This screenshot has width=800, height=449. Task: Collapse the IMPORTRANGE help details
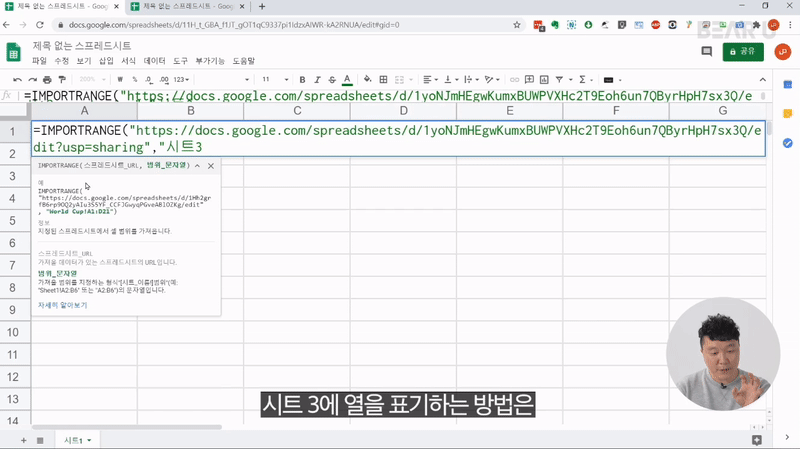197,166
